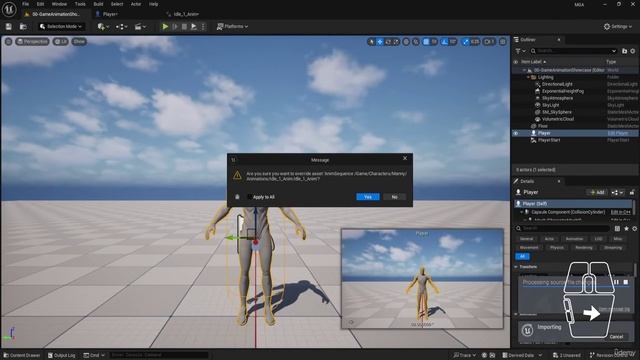Toggle rotation snapping angle icon
Image resolution: width=640 pixels, height=360 pixels.
coord(444,42)
